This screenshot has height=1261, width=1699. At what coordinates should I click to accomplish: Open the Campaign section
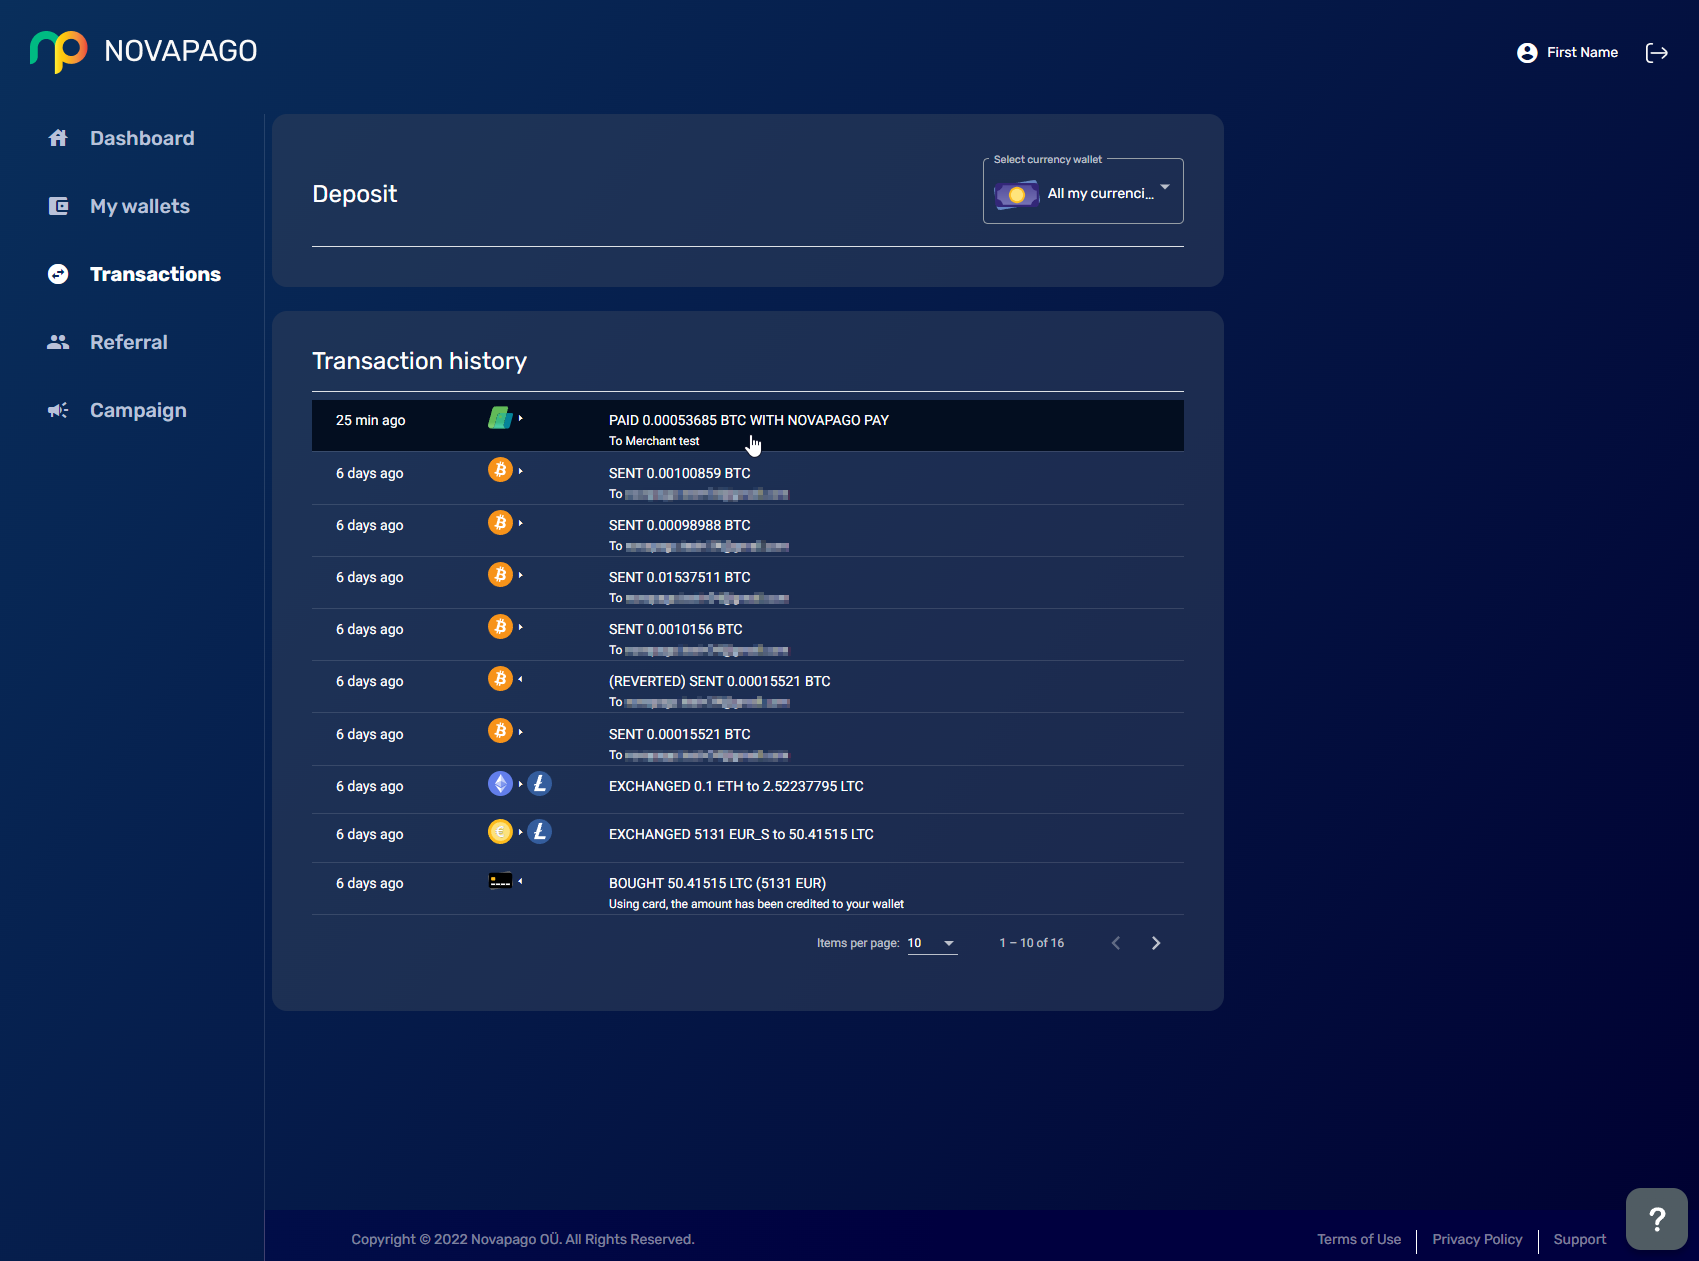138,410
